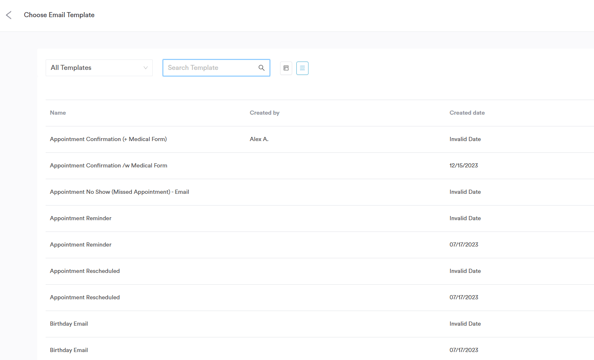The width and height of the screenshot is (594, 360).
Task: Select Appointment Reminder template with Invalid Date
Action: coord(81,218)
